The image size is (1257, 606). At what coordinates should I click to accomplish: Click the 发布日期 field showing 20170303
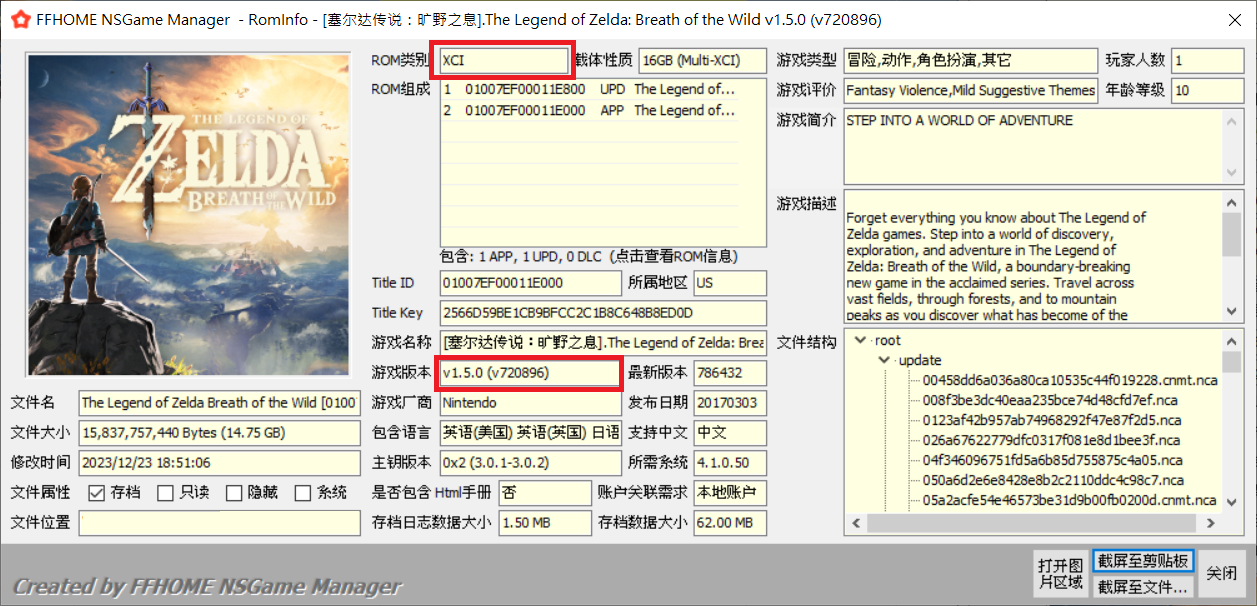click(x=730, y=403)
